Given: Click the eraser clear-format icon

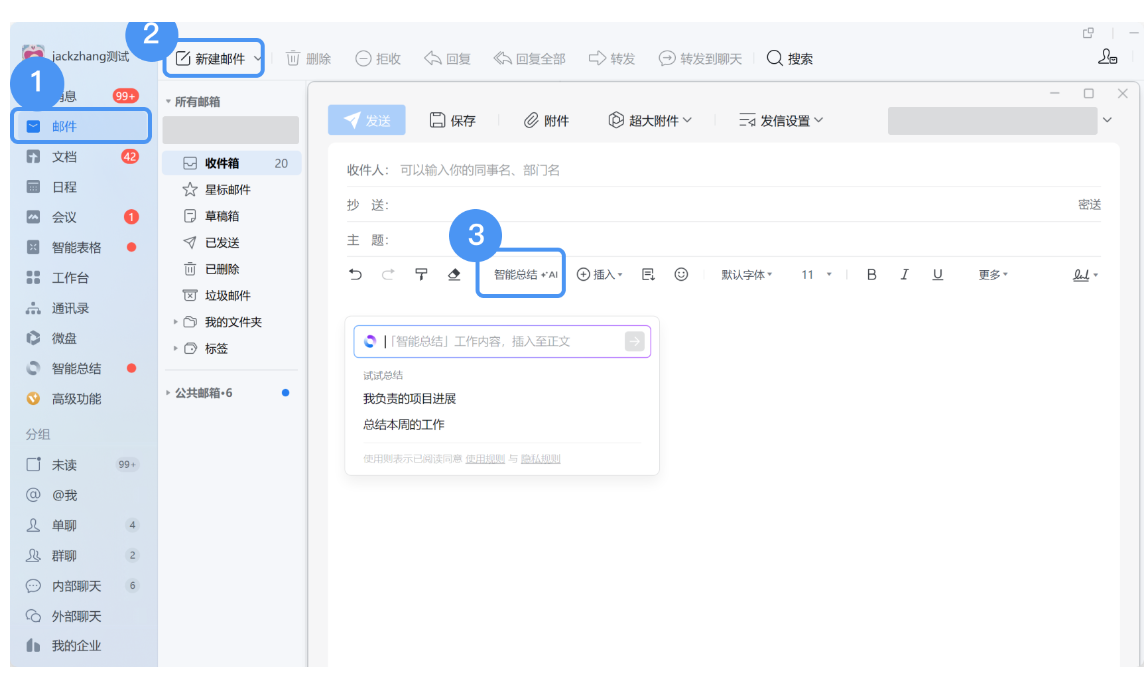Looking at the screenshot, I should click(x=454, y=274).
